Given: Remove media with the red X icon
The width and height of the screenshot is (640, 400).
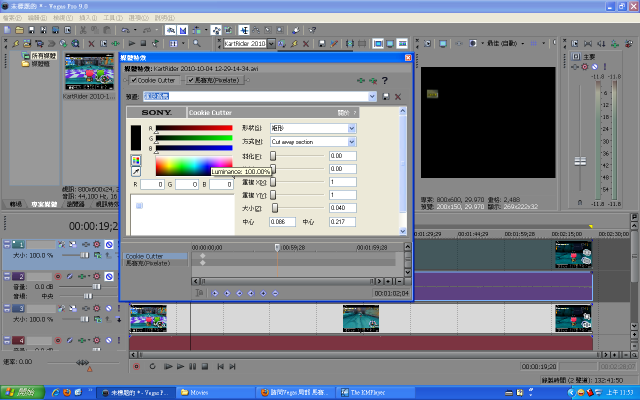Looking at the screenshot, I should click(x=91, y=43).
